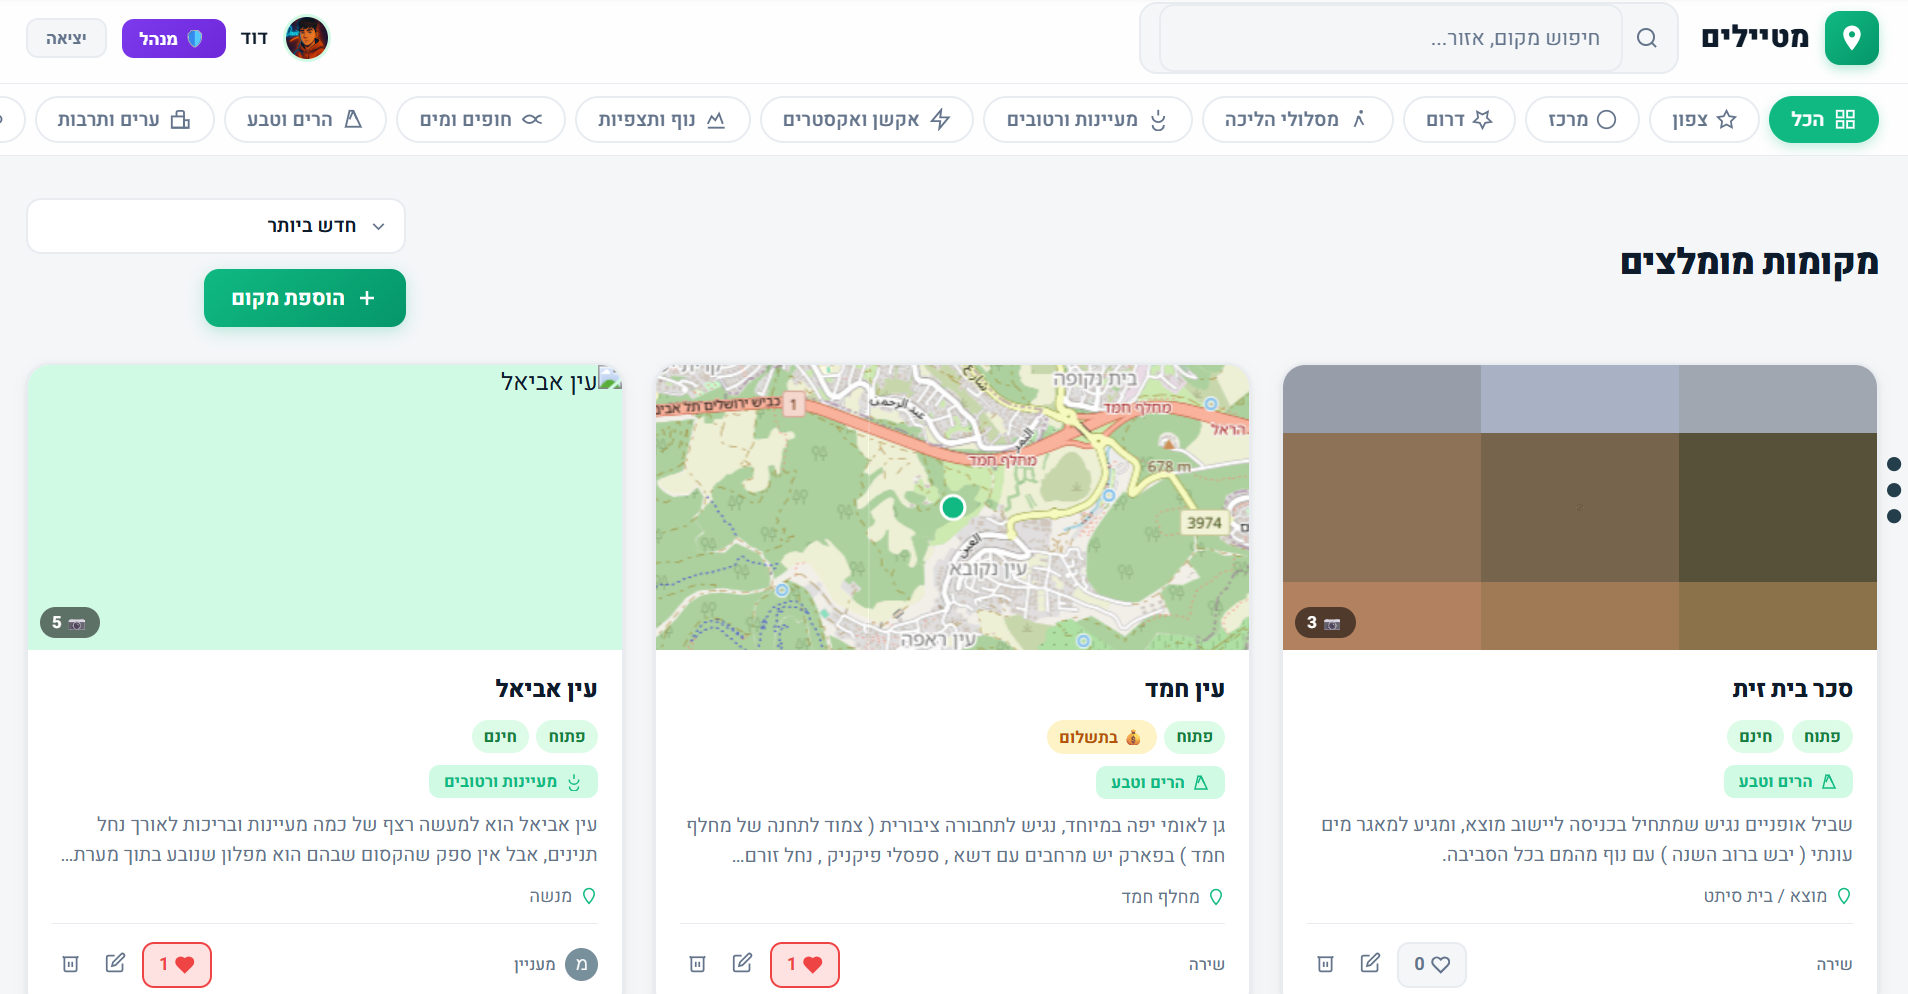1908x994 pixels.
Task: Toggle like on עין אביאל card
Action: tap(177, 964)
